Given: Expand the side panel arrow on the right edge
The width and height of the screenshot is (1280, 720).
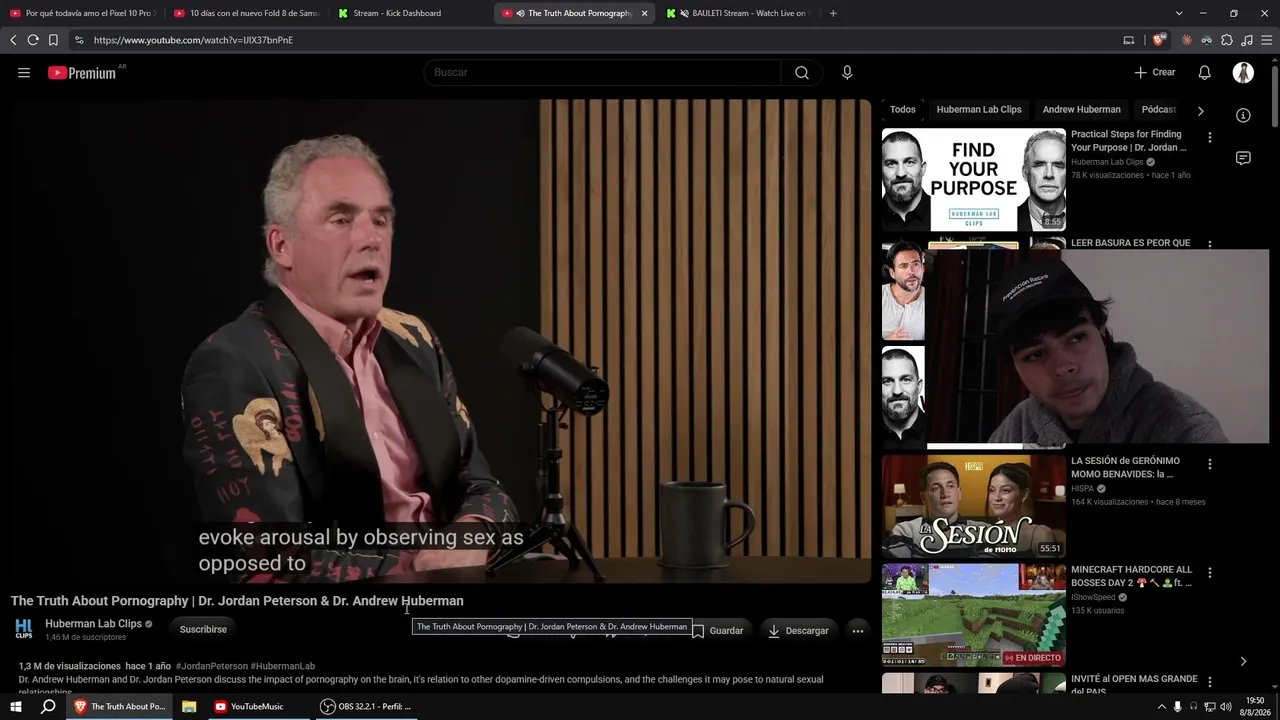Looking at the screenshot, I should tap(1243, 661).
